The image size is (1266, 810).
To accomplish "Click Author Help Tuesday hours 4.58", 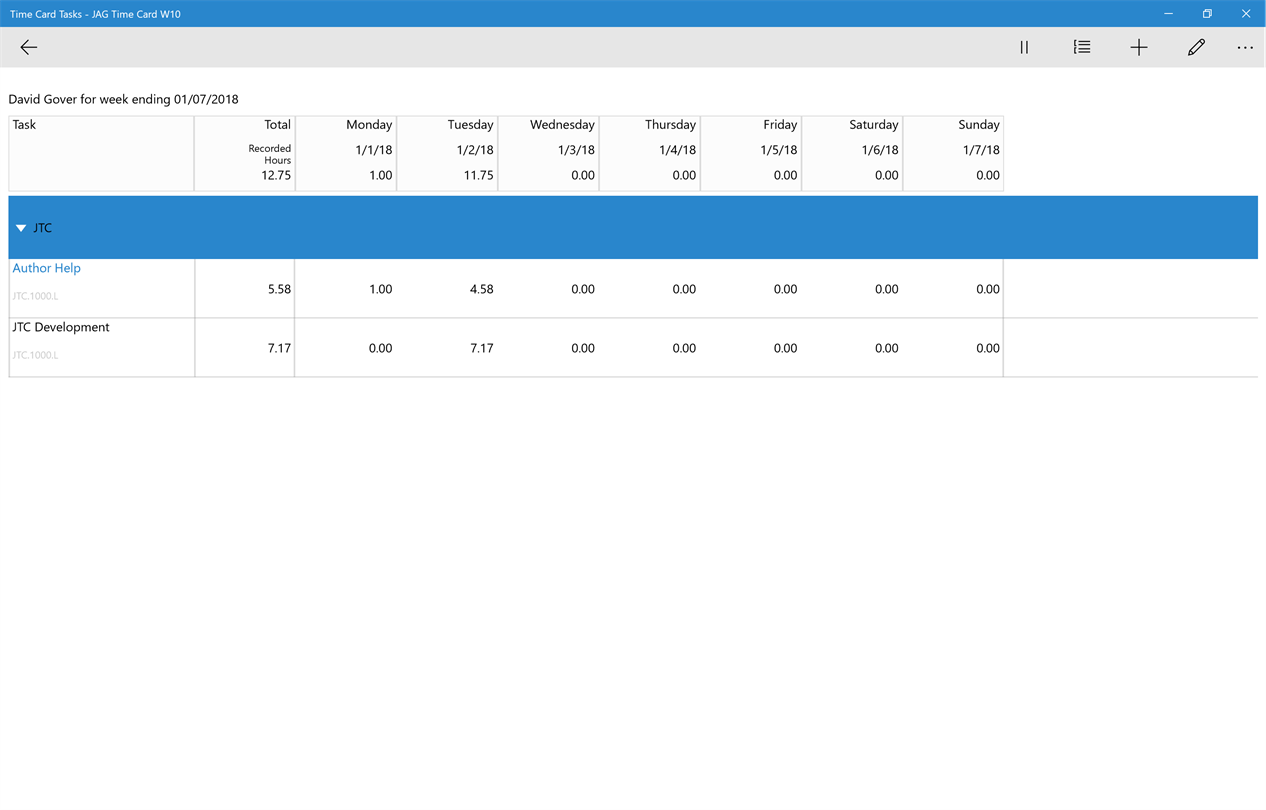I will 481,289.
